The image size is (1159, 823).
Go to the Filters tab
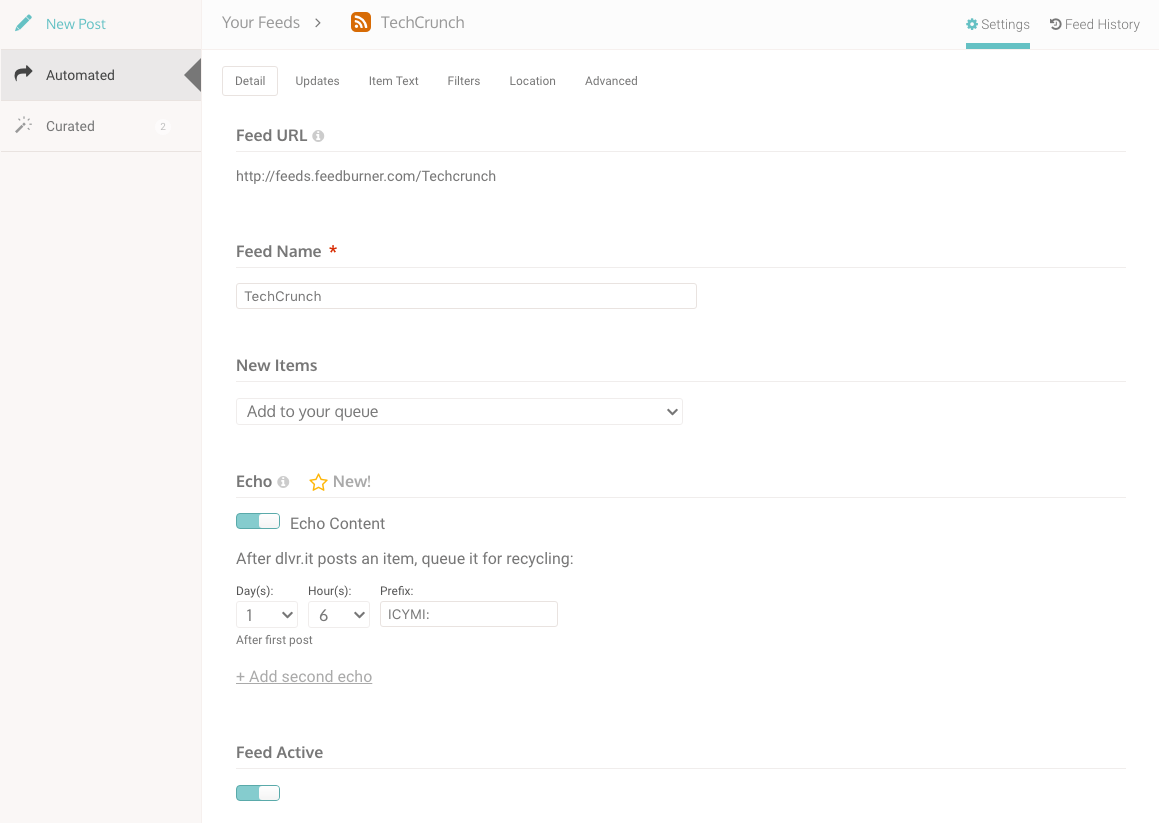pos(463,81)
